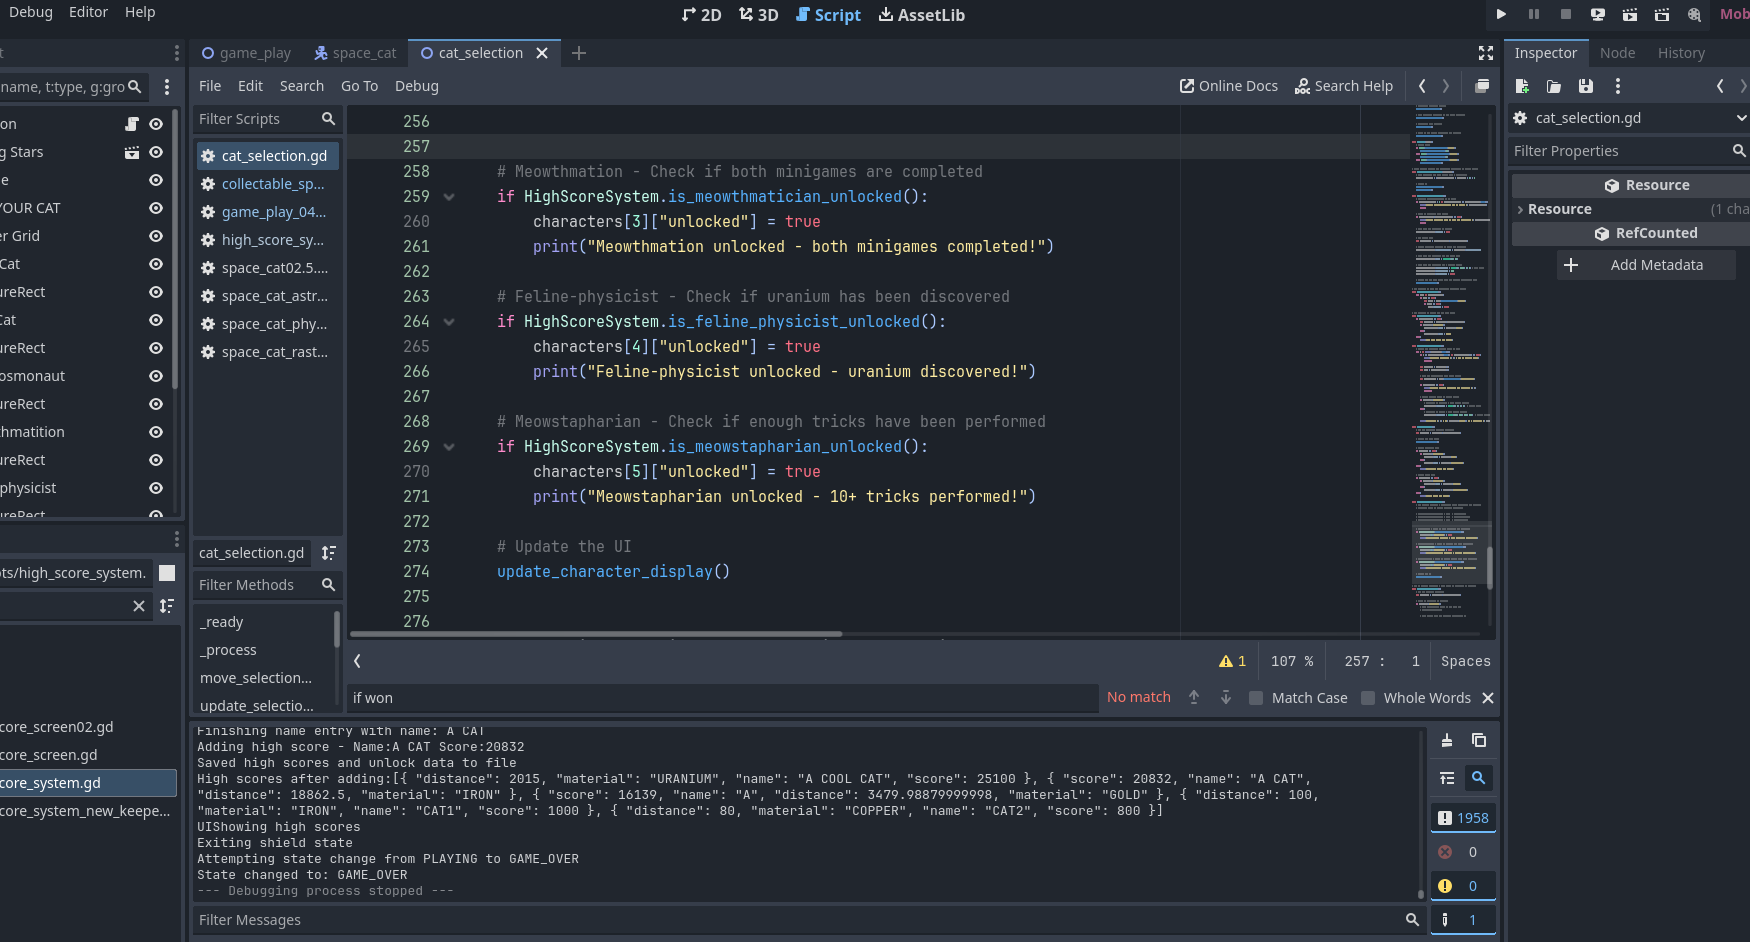Viewport: 1750px width, 942px height.
Task: Open the cat_selection.gd resource dropdown
Action: pos(1741,118)
